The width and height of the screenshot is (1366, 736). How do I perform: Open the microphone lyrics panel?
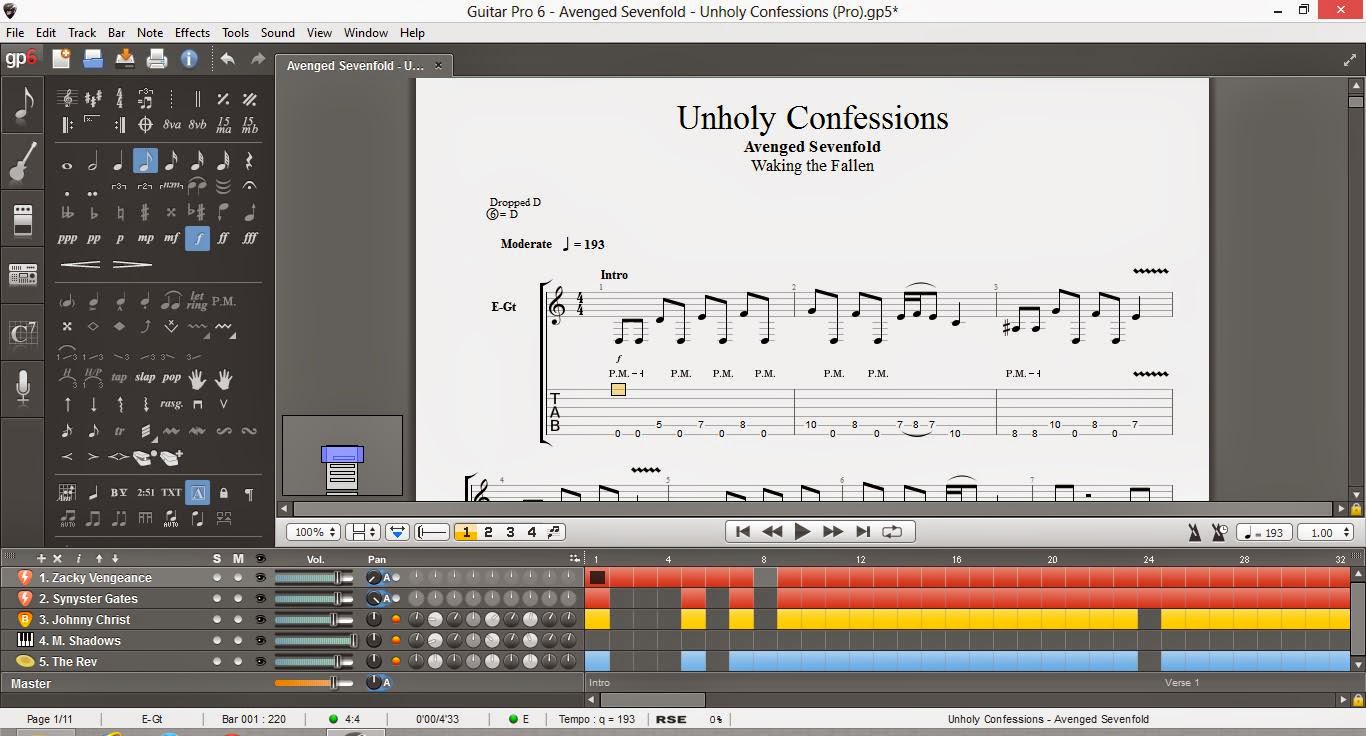22,387
